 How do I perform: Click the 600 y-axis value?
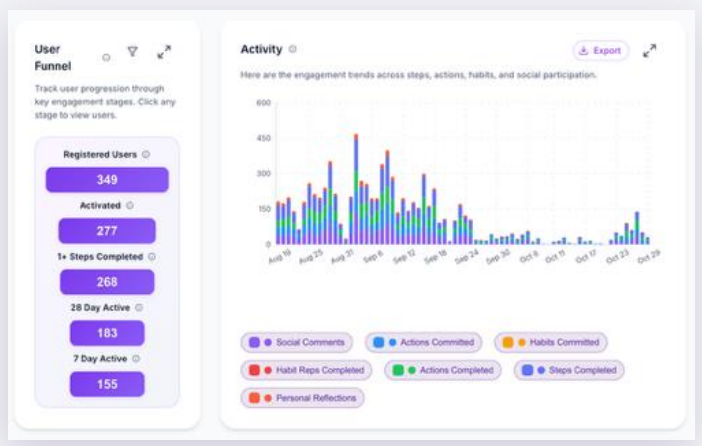click(x=263, y=103)
